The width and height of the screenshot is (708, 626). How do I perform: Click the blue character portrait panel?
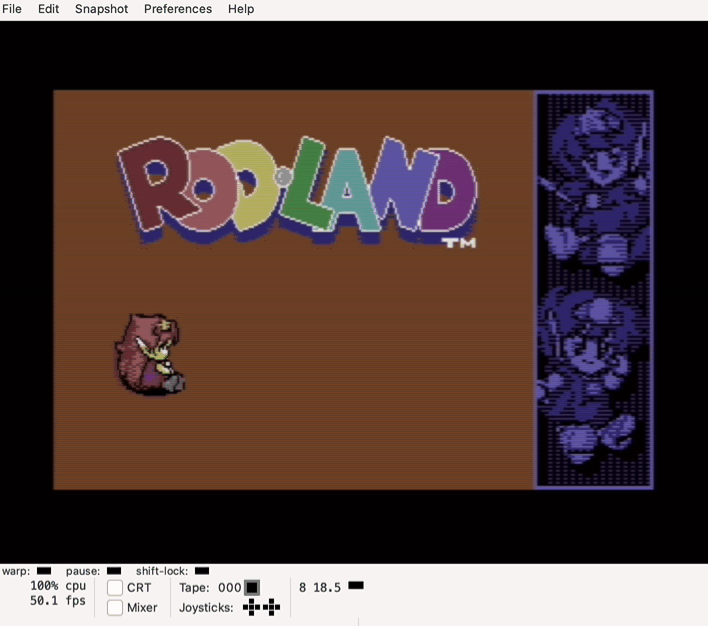pos(594,289)
